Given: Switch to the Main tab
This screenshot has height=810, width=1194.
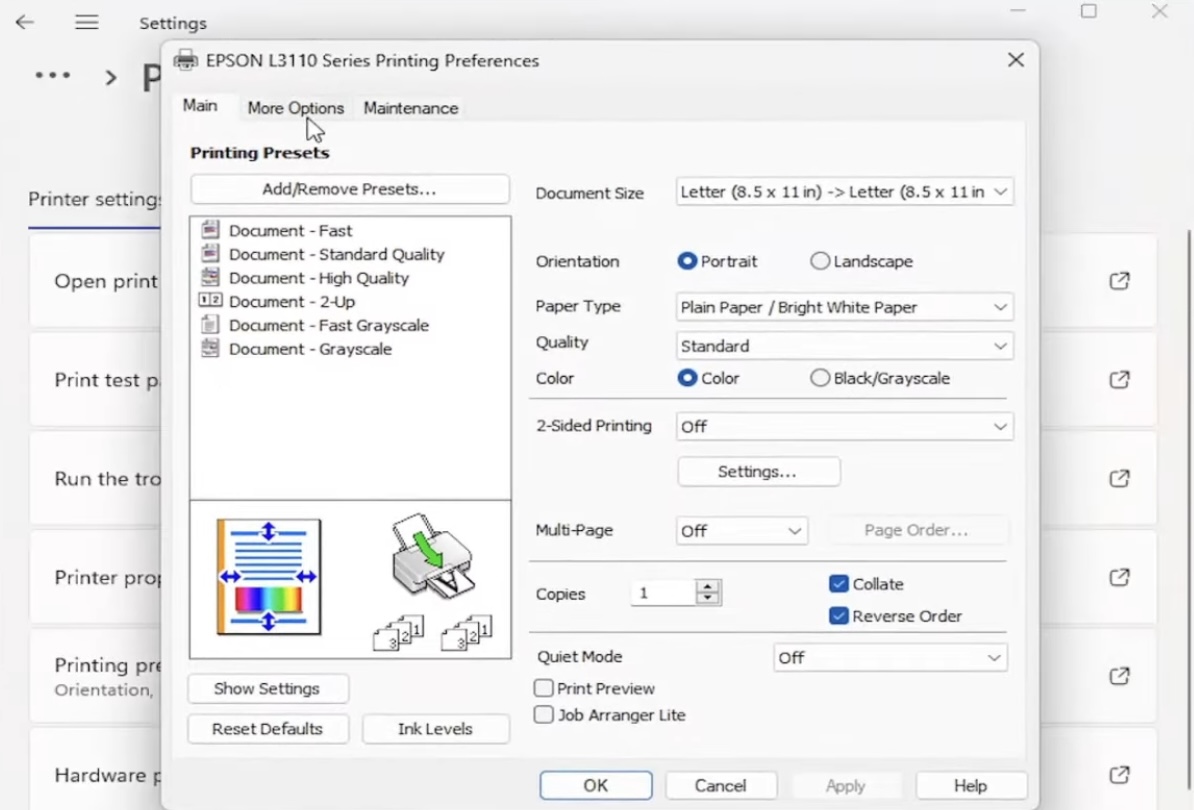Looking at the screenshot, I should click(x=200, y=106).
